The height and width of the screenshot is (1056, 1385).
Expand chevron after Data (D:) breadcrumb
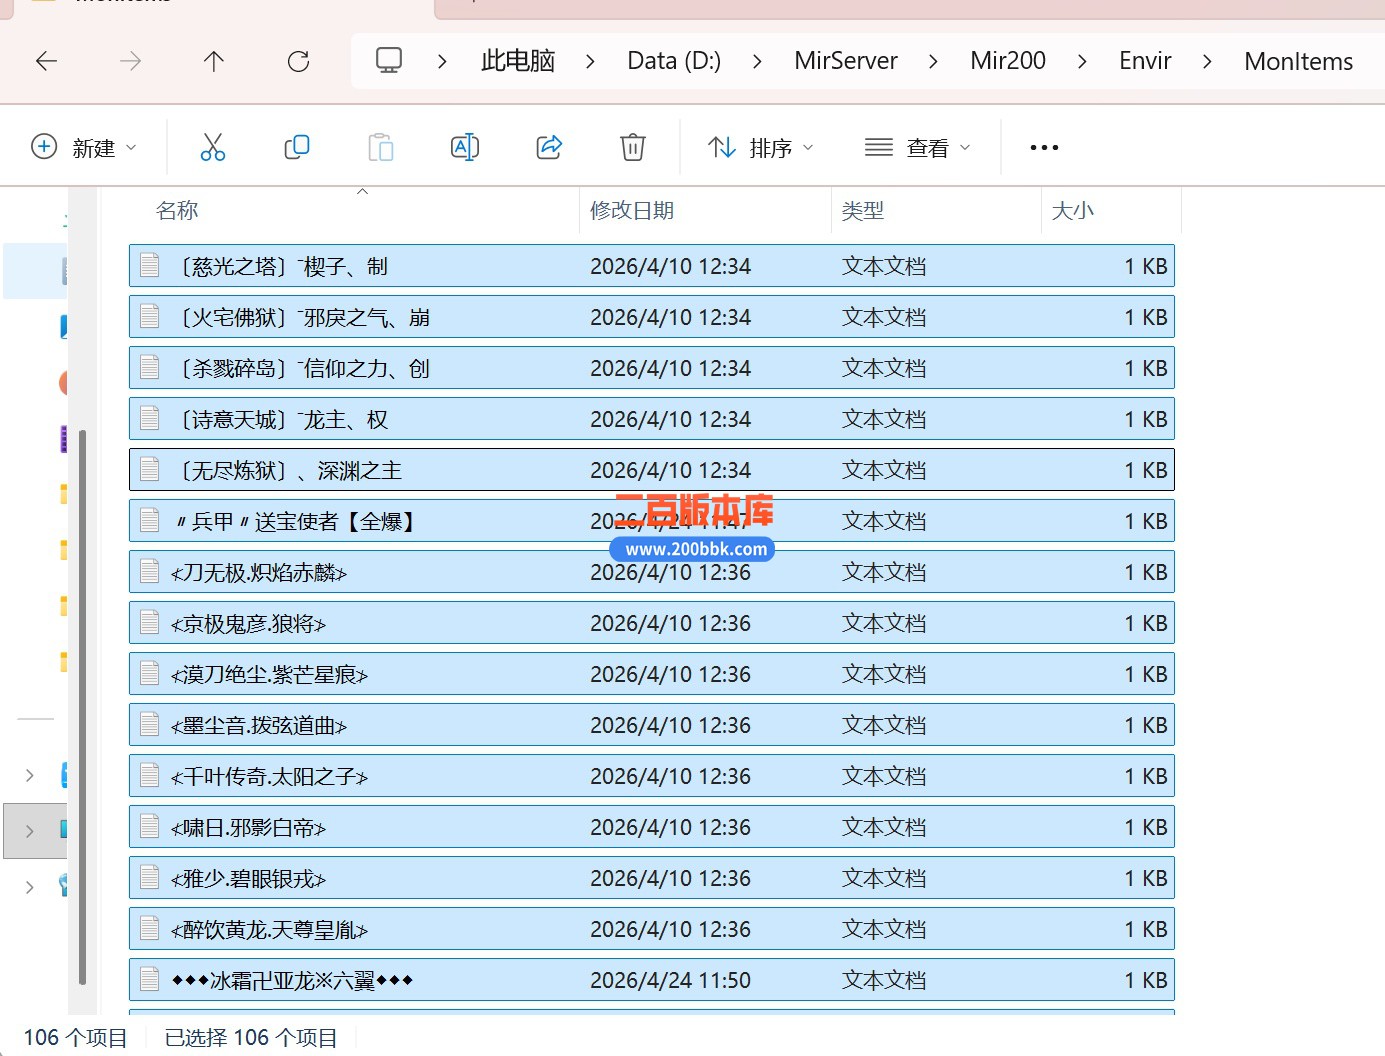757,61
